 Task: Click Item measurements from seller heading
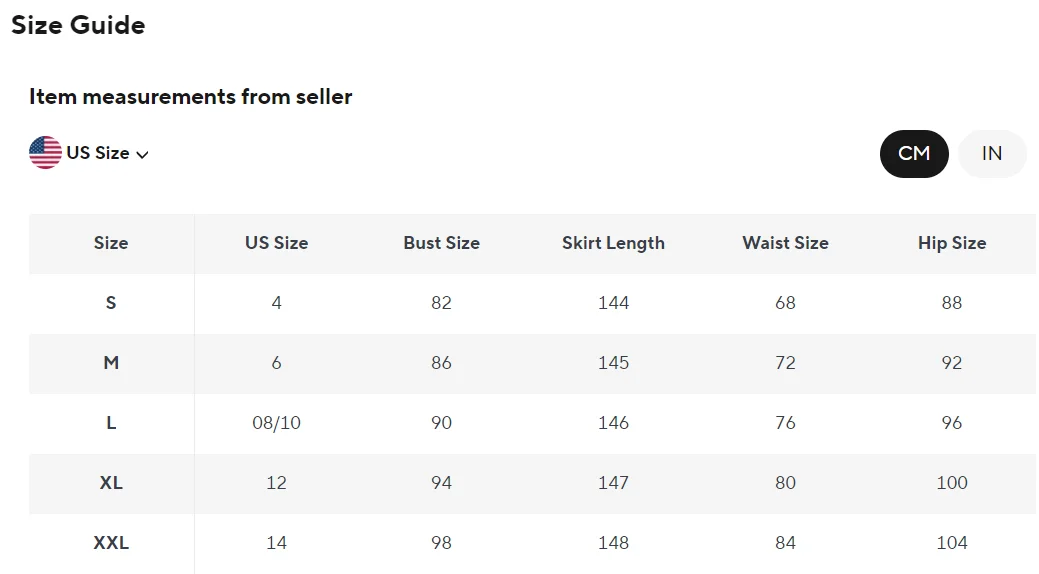coord(191,97)
